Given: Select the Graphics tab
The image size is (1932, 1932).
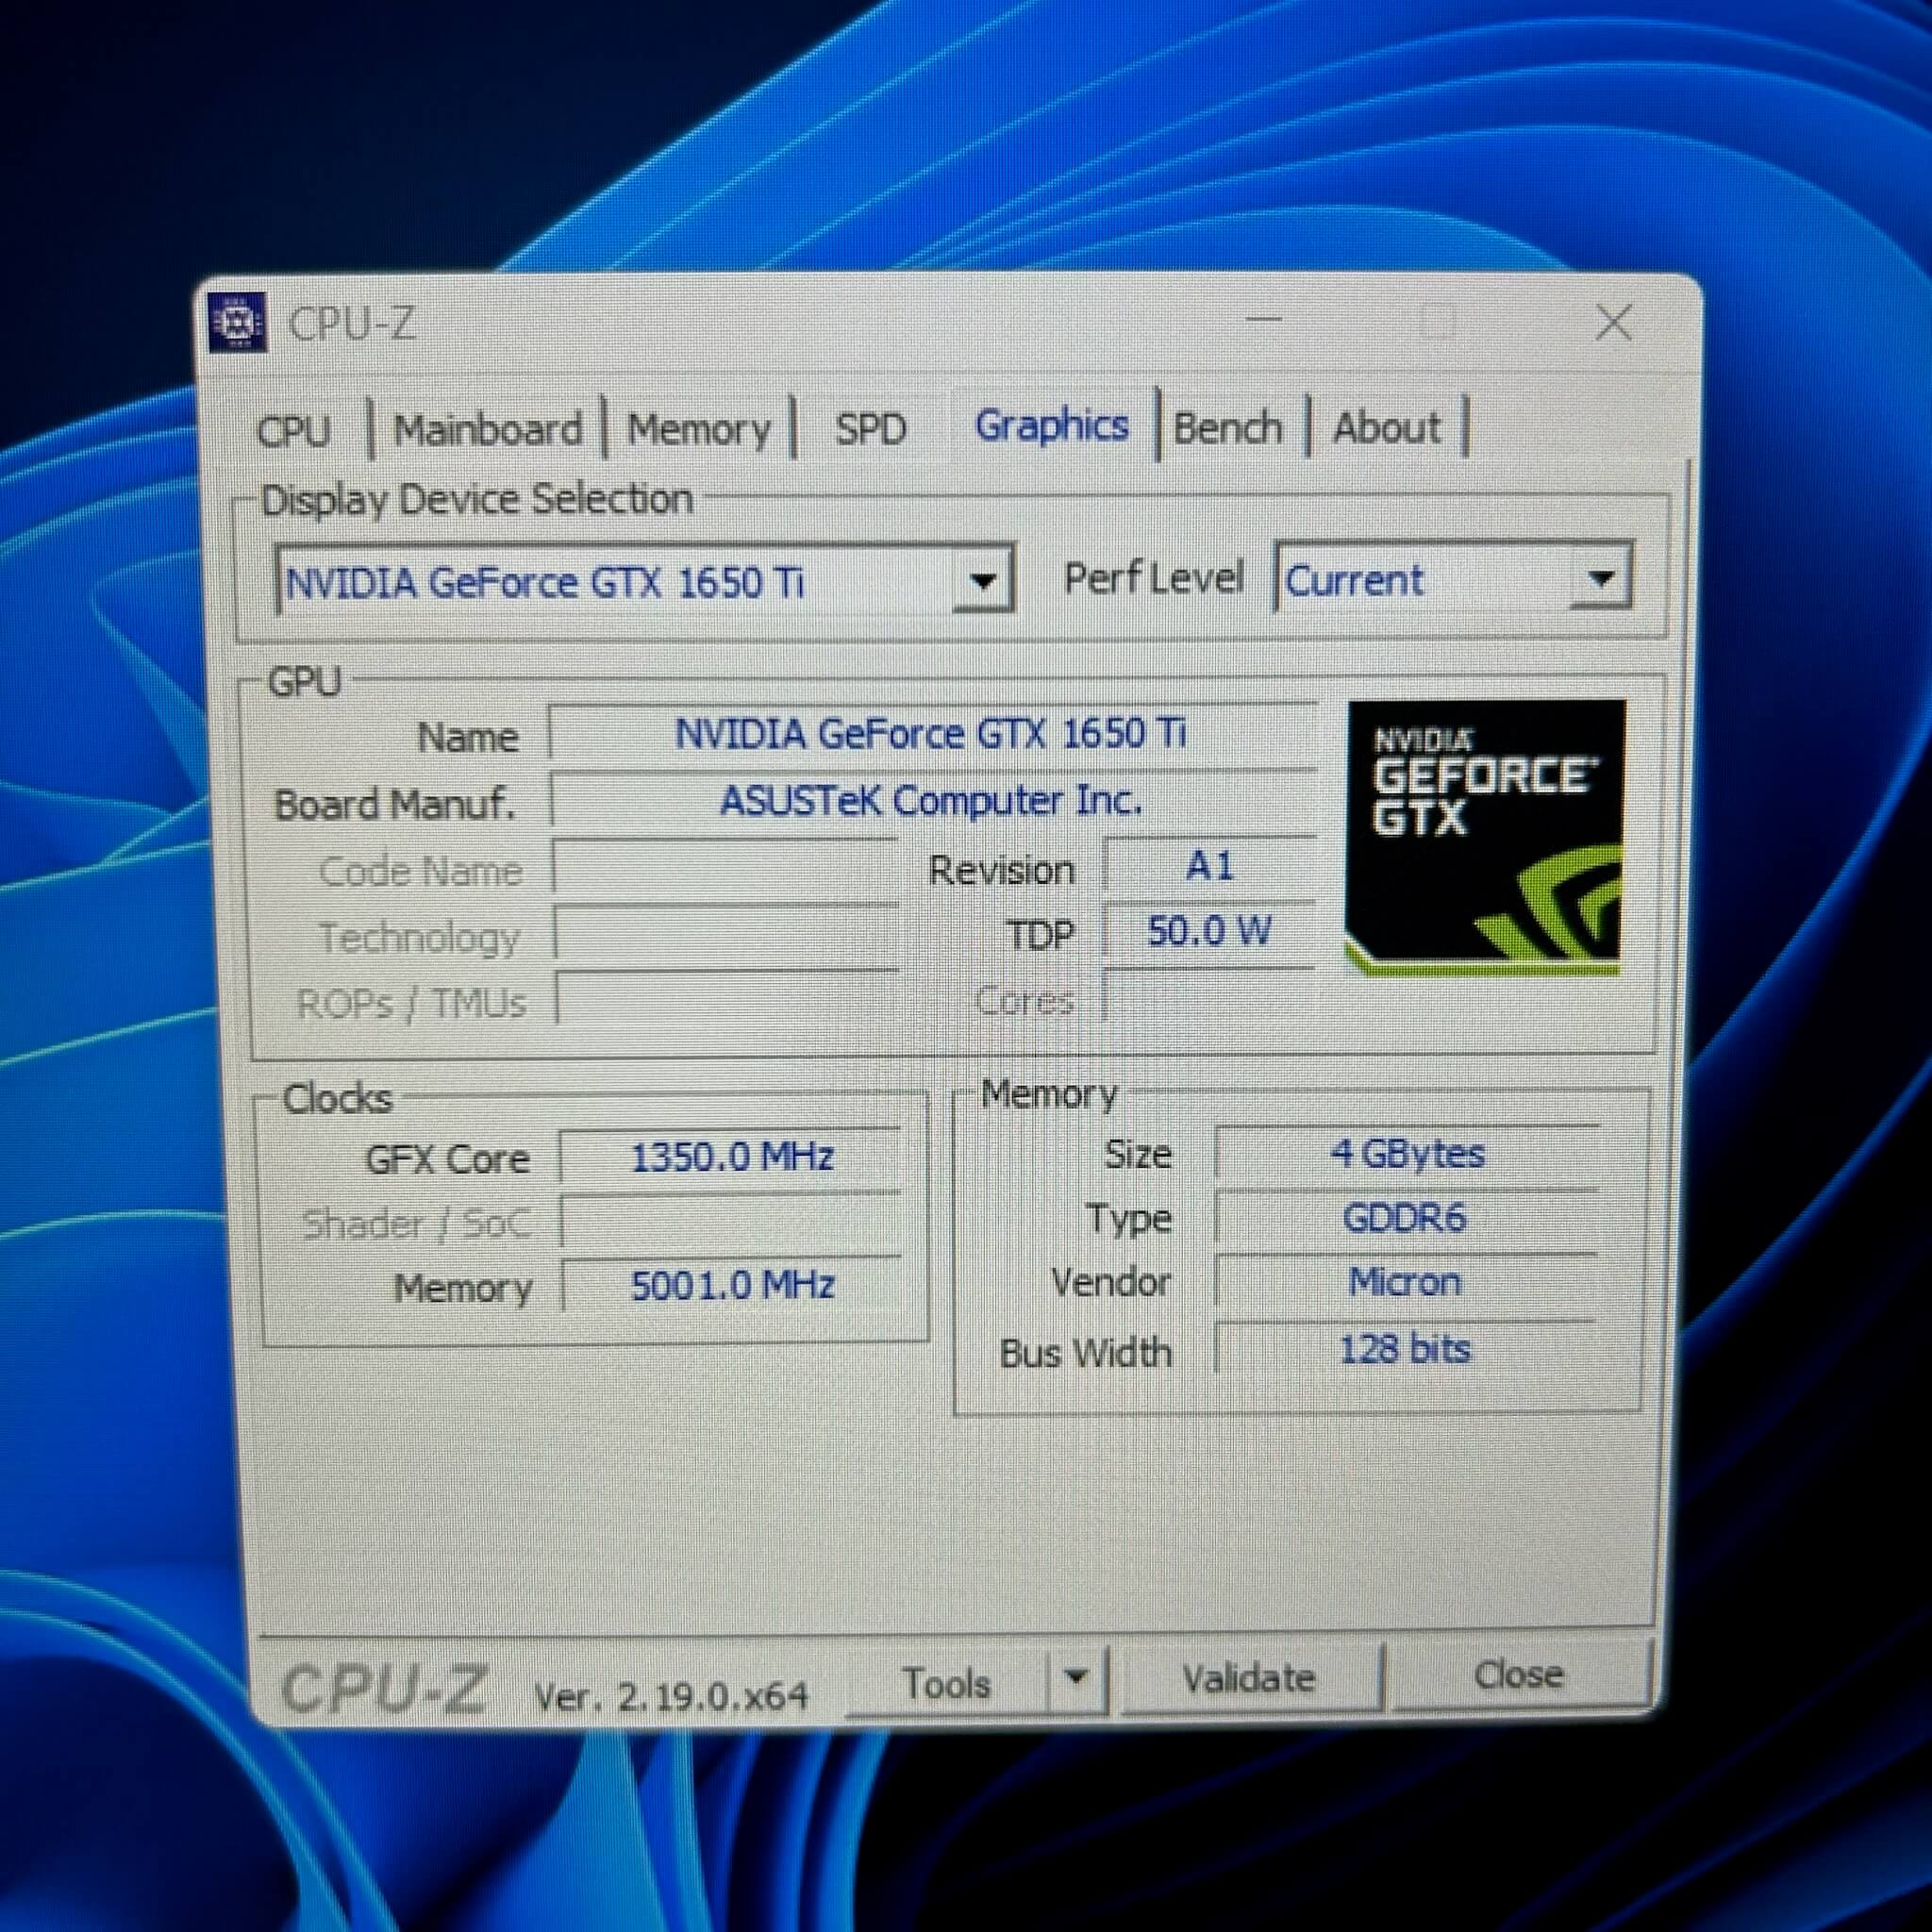Looking at the screenshot, I should tap(1051, 426).
